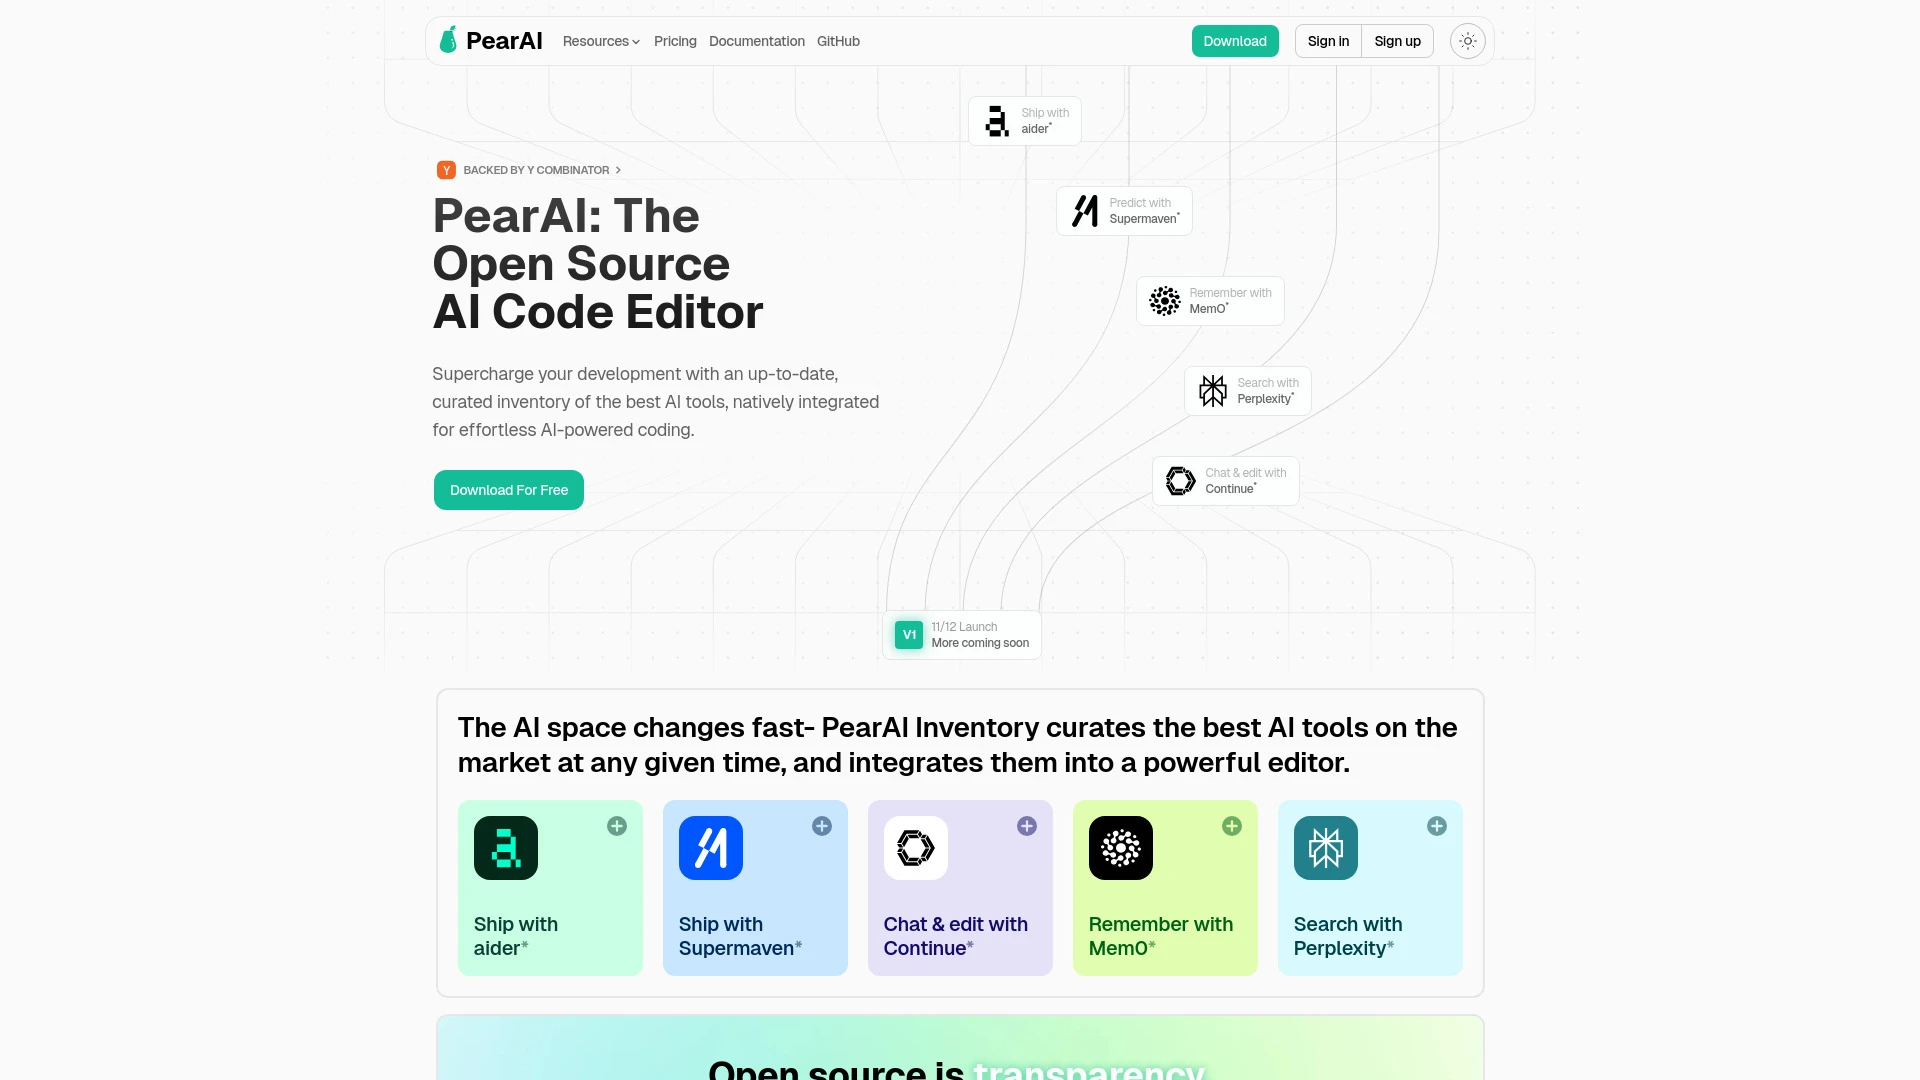The width and height of the screenshot is (1920, 1080).
Task: Click the Sign up button
Action: point(1396,40)
